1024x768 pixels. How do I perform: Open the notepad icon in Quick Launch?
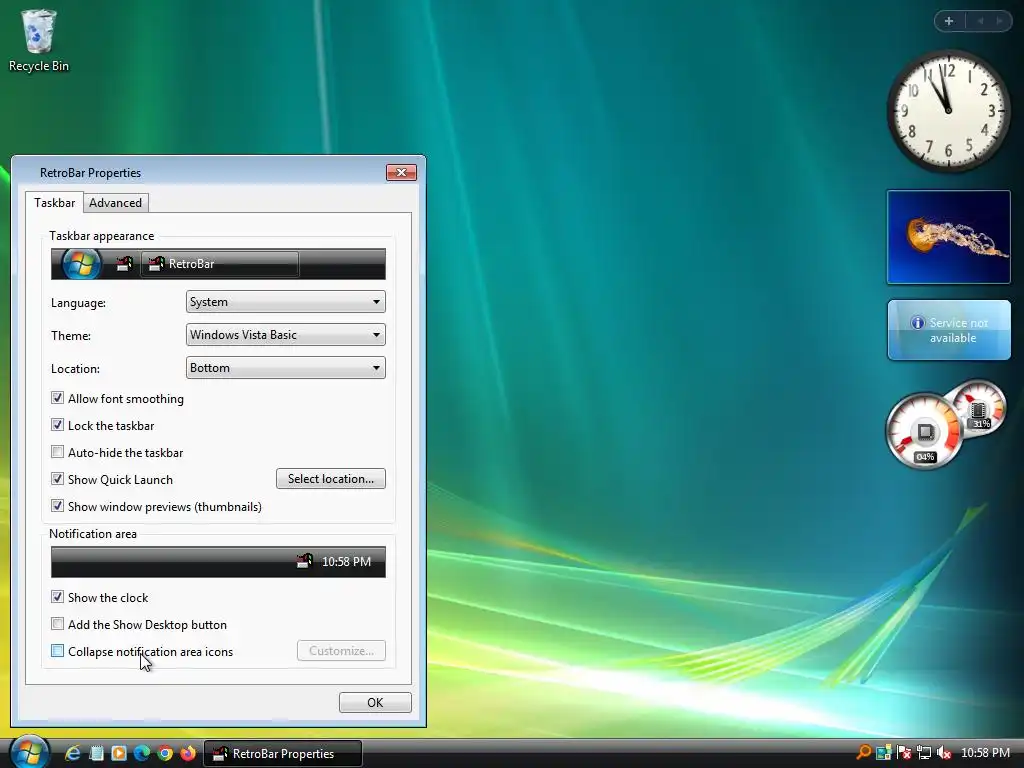(96, 753)
